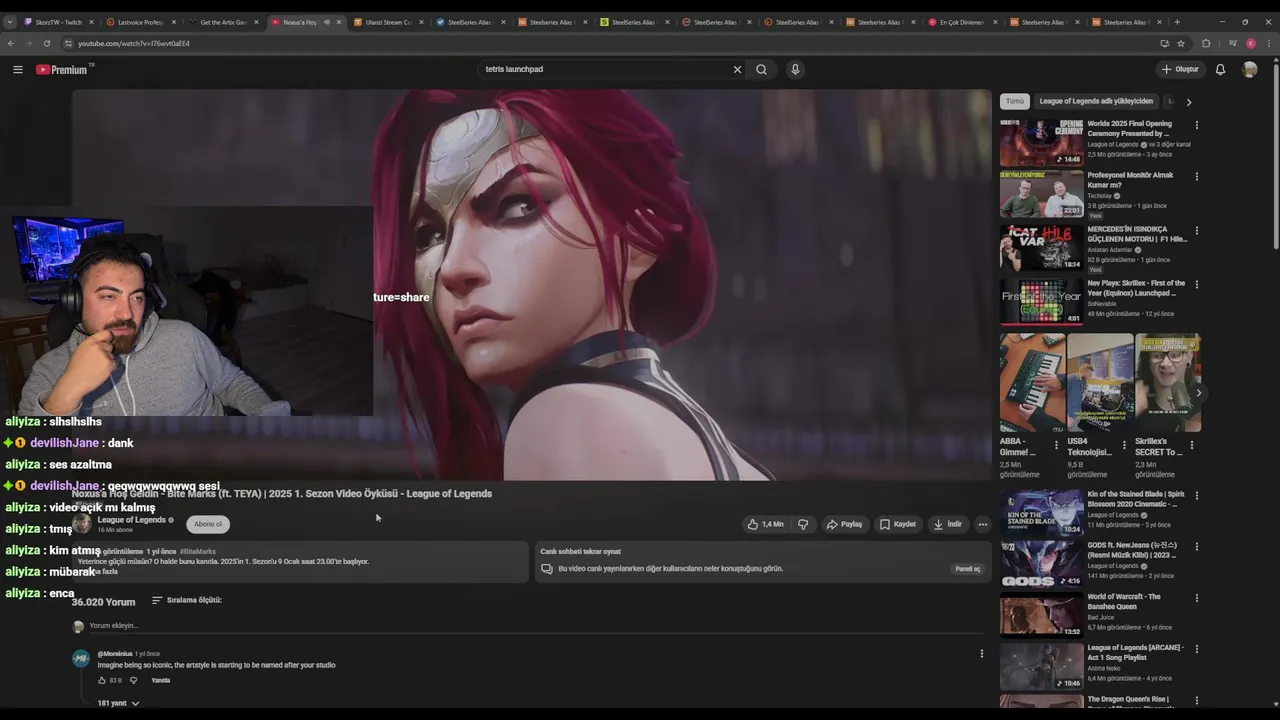The width and height of the screenshot is (1280, 720).
Task: Bookmark this page with the star icon
Action: pos(1181,43)
